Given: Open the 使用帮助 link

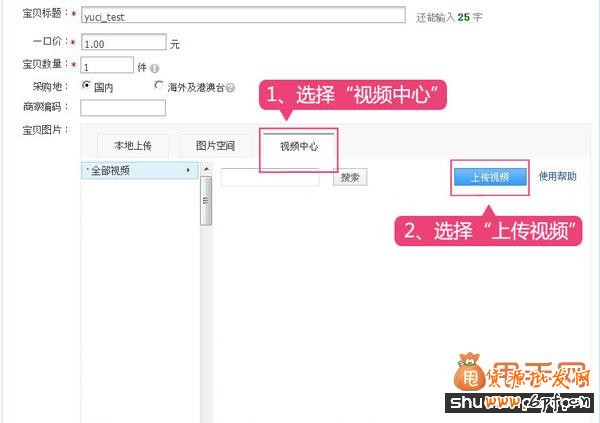Looking at the screenshot, I should point(557,176).
